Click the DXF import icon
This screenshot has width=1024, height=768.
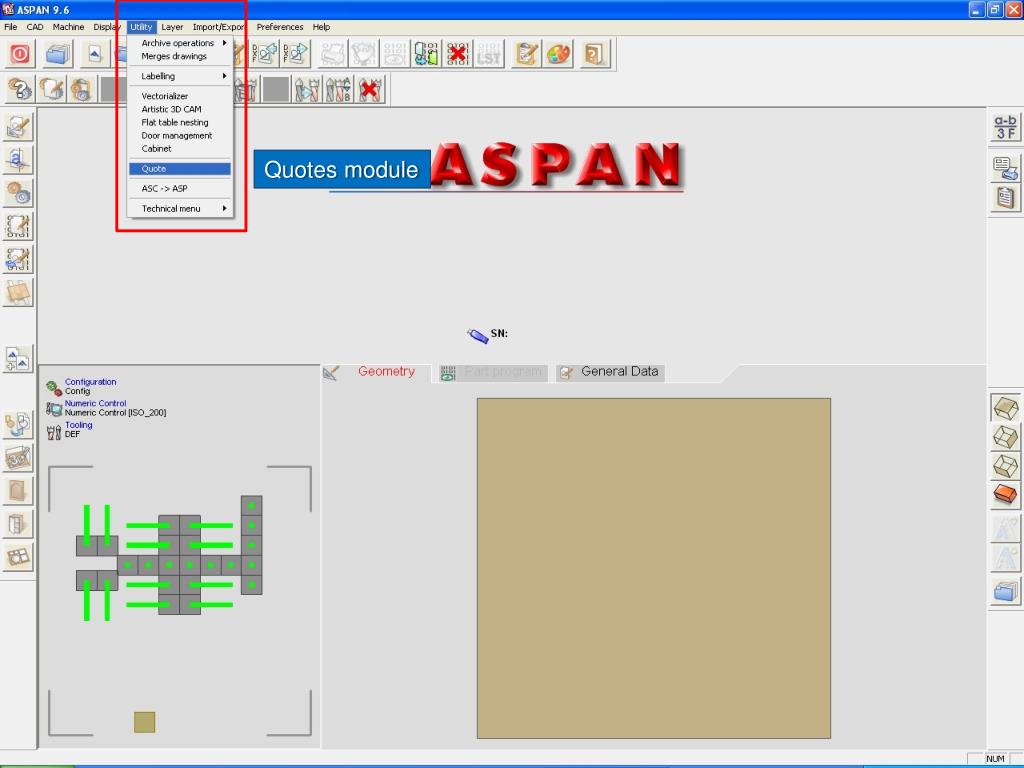click(x=264, y=54)
